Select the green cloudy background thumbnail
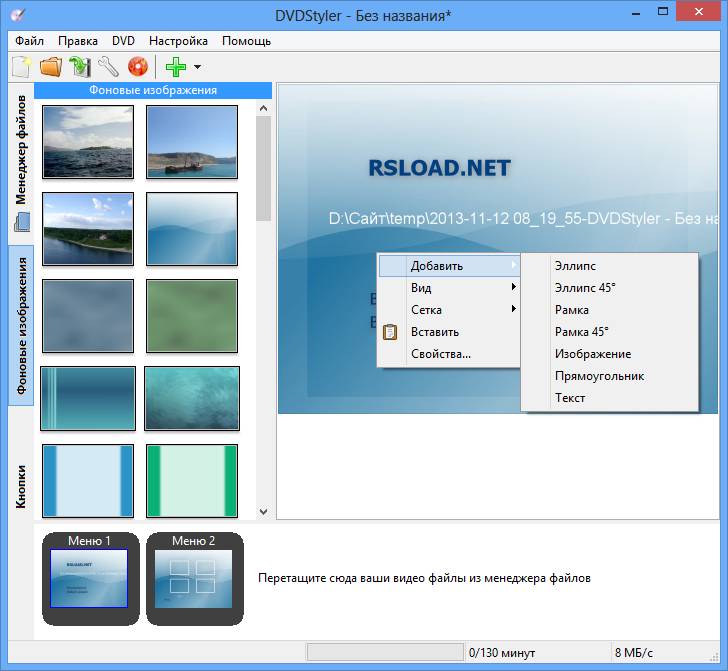This screenshot has height=671, width=728. (x=192, y=316)
